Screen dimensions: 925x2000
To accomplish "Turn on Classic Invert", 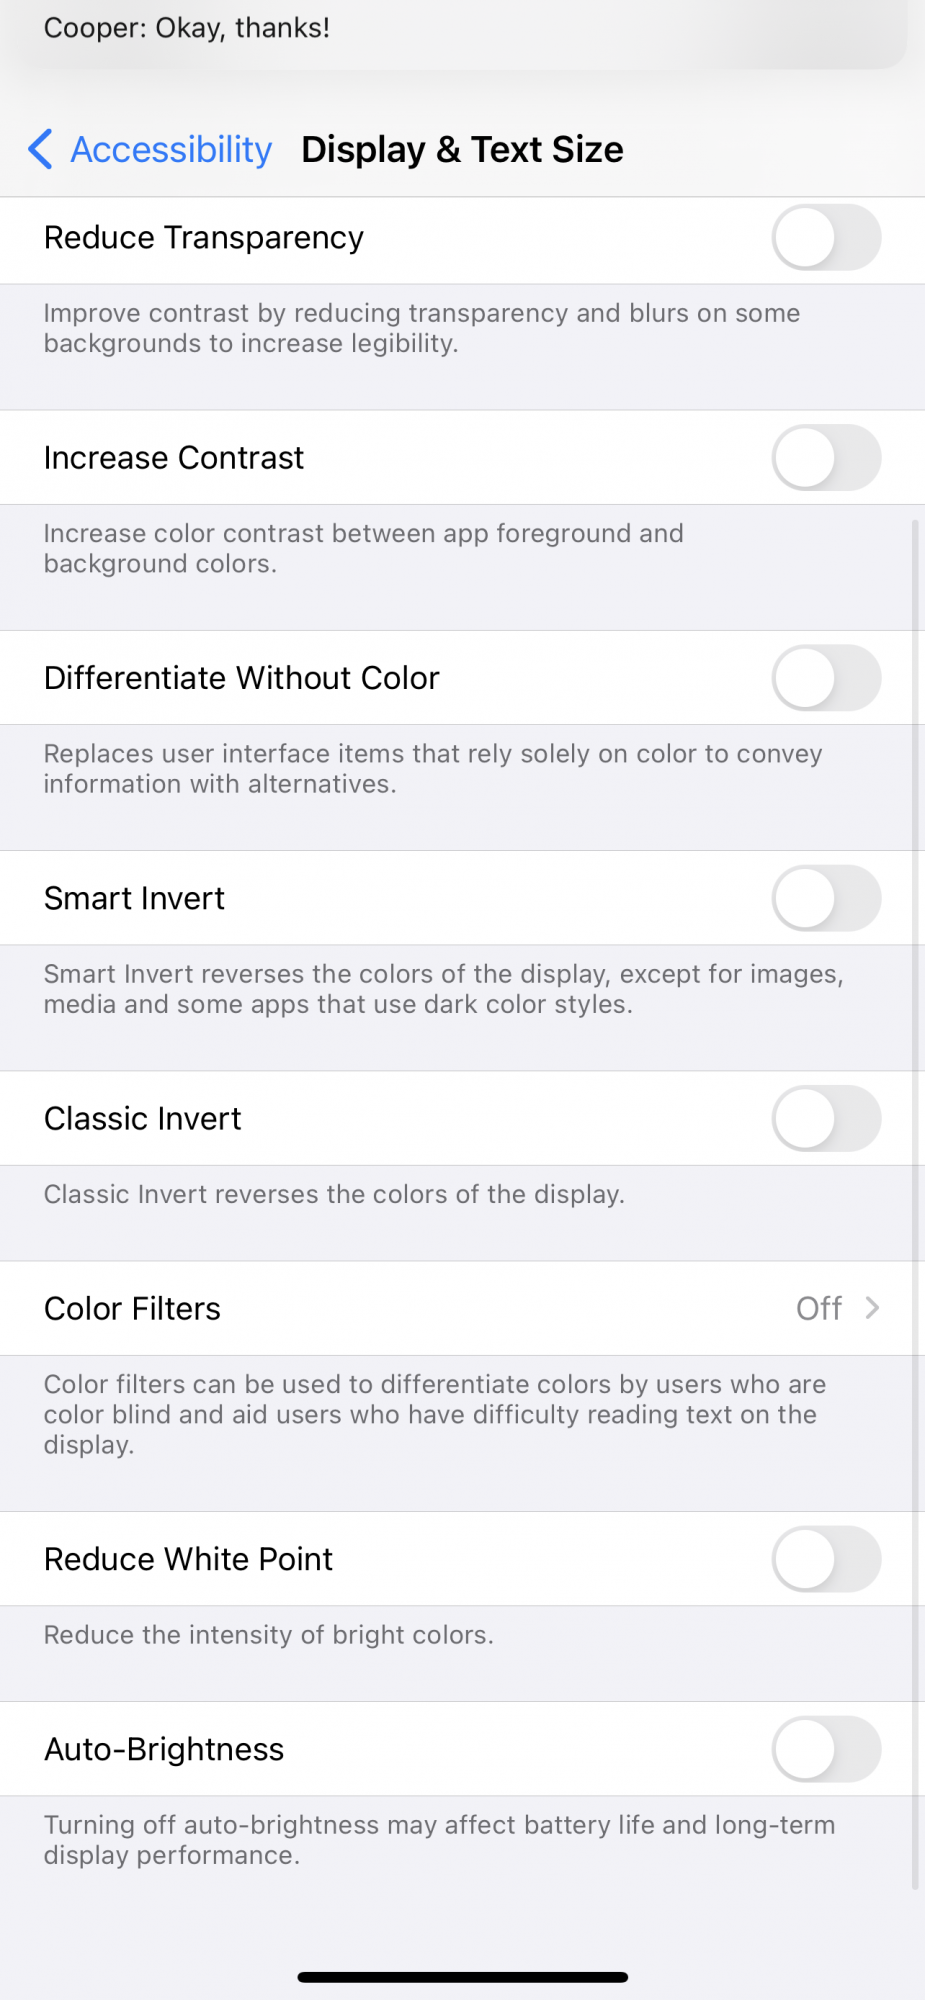I will 825,1118.
